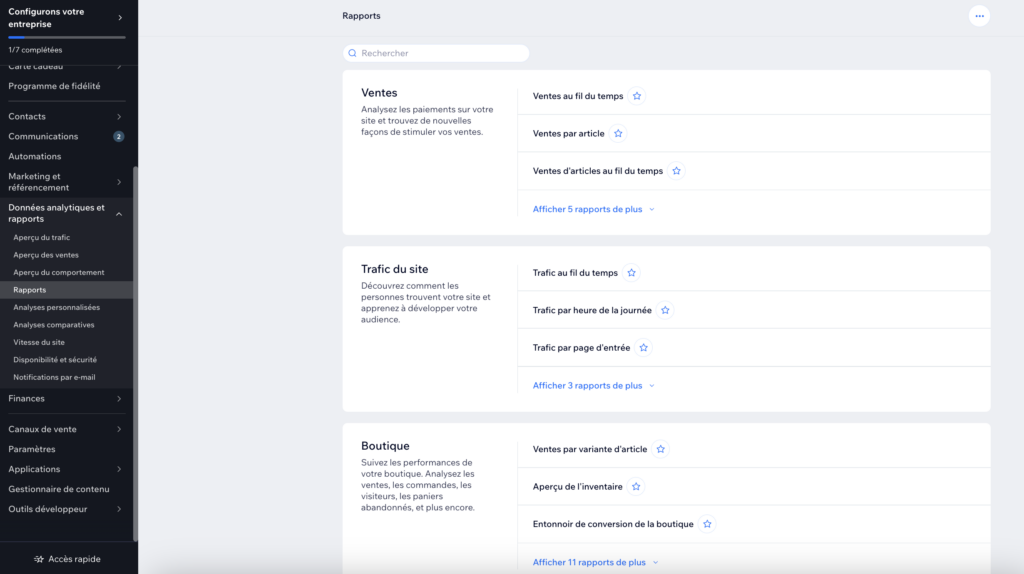Open the Trafic par heure de la journée report

pos(592,310)
